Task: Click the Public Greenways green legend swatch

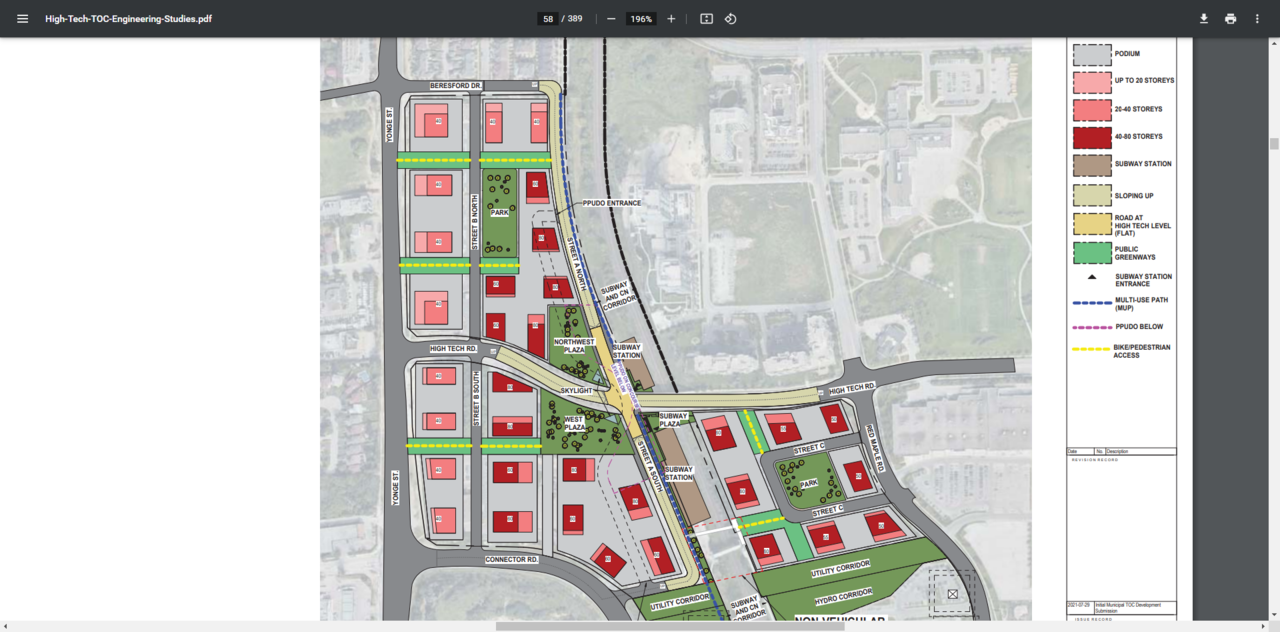Action: pos(1091,254)
